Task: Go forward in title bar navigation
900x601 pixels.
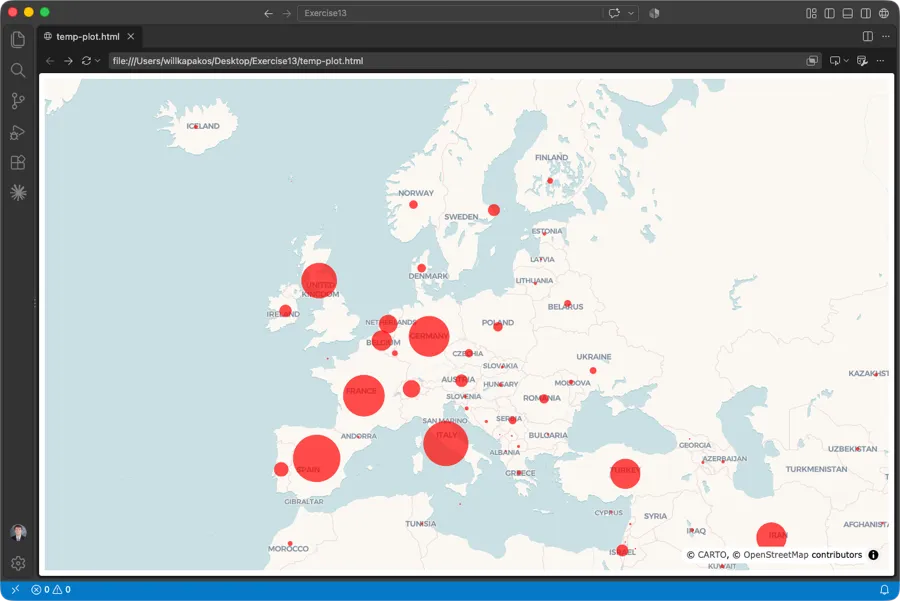Action: coord(286,13)
